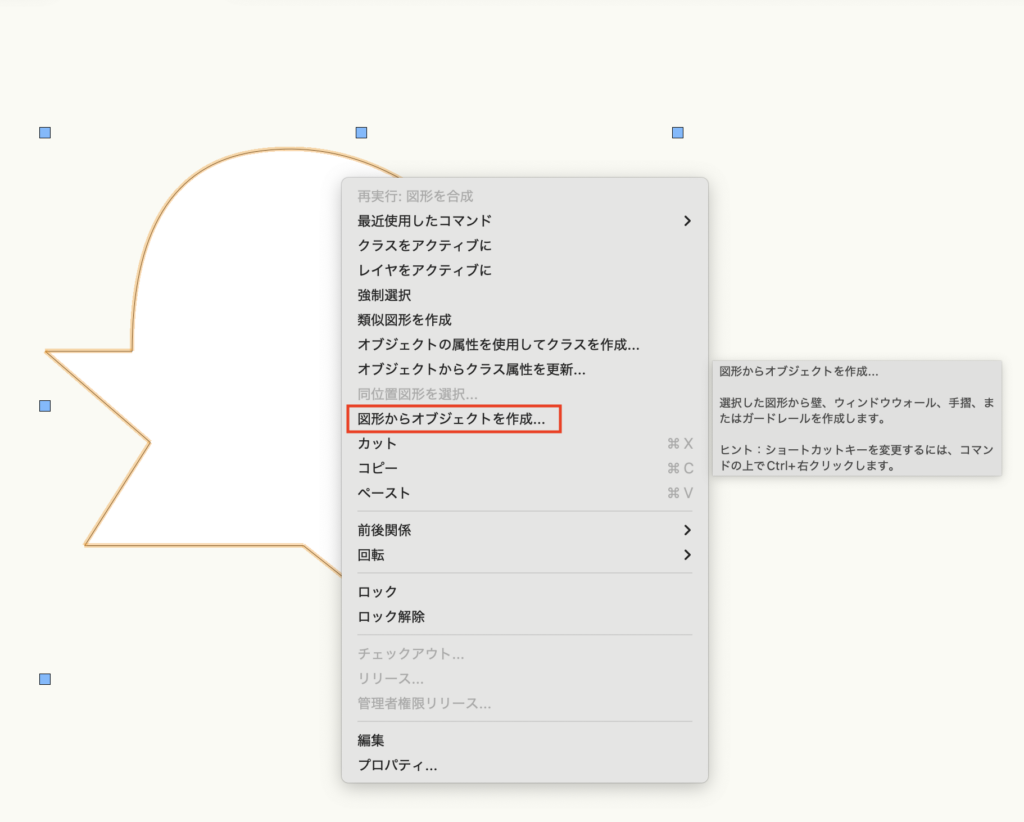Click the top-center blue selection handle
This screenshot has width=1024, height=822.
(x=361, y=132)
